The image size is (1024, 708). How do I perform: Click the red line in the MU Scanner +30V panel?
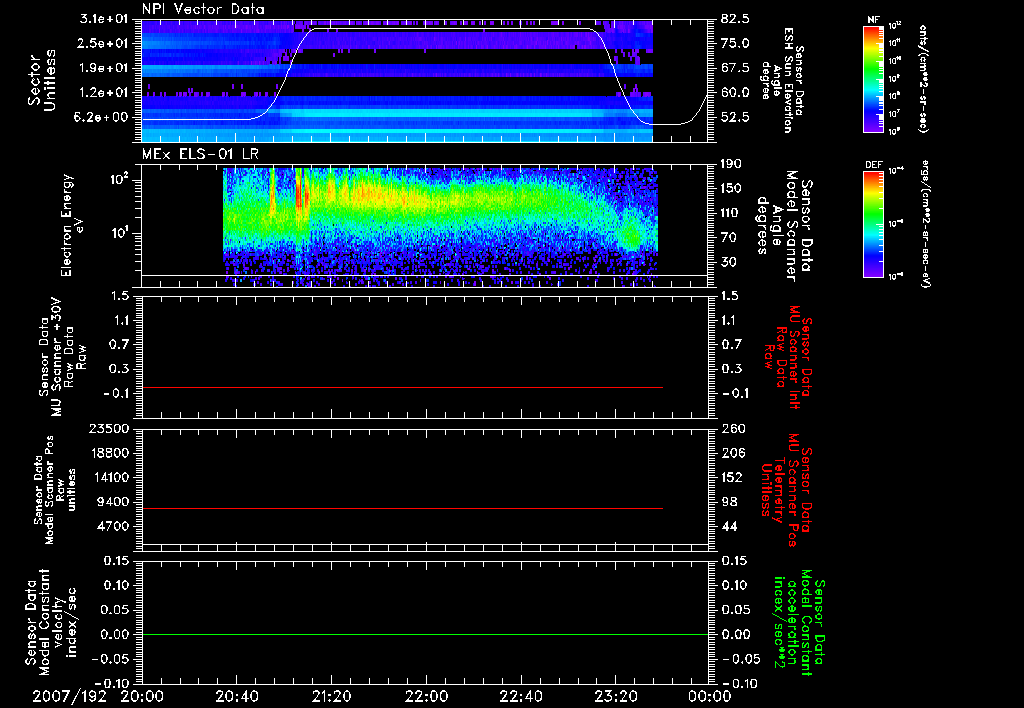[x=402, y=387]
